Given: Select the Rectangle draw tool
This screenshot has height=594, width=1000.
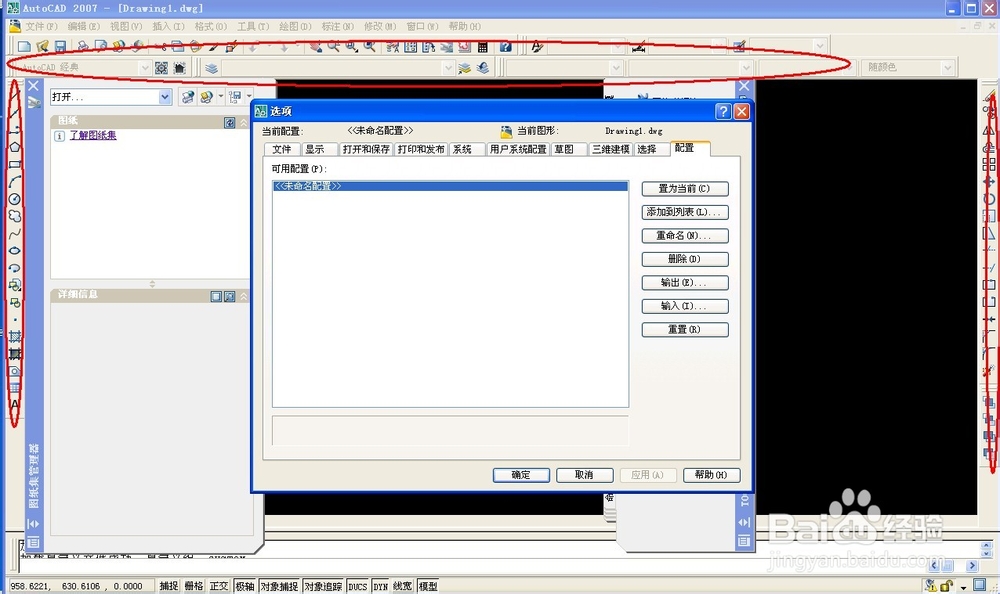Looking at the screenshot, I should [x=15, y=164].
